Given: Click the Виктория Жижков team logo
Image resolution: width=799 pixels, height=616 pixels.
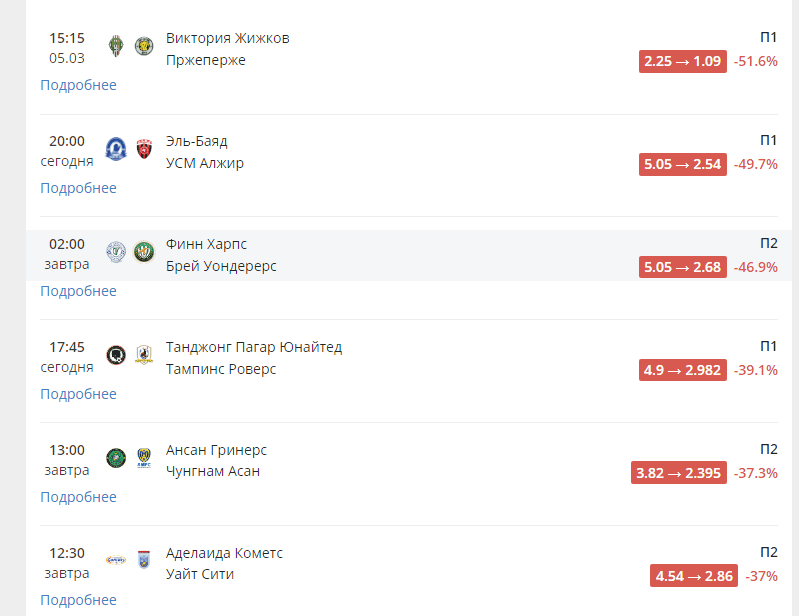Looking at the screenshot, I should coord(116,46).
